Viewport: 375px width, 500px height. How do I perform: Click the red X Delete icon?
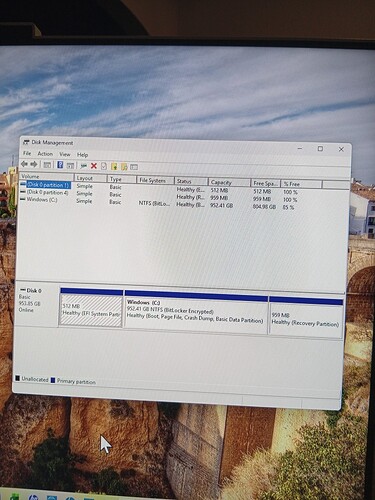[x=94, y=166]
